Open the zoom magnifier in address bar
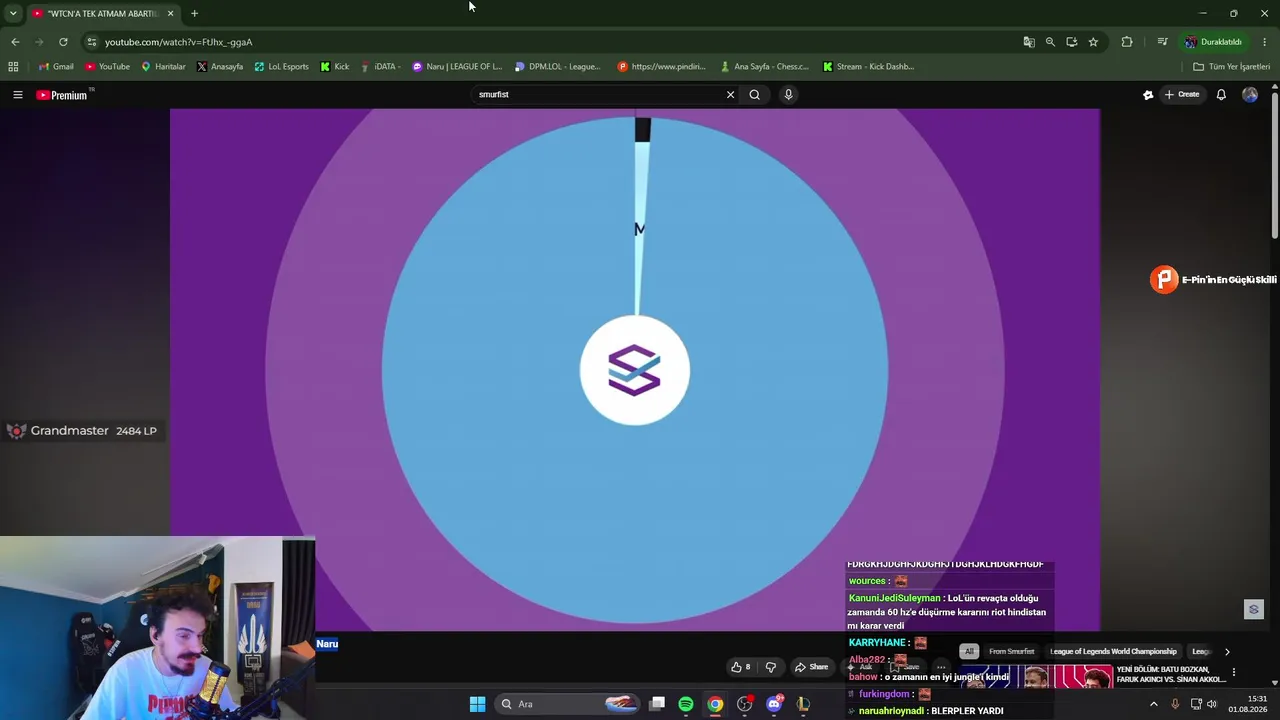The image size is (1280, 720). coord(1050,42)
